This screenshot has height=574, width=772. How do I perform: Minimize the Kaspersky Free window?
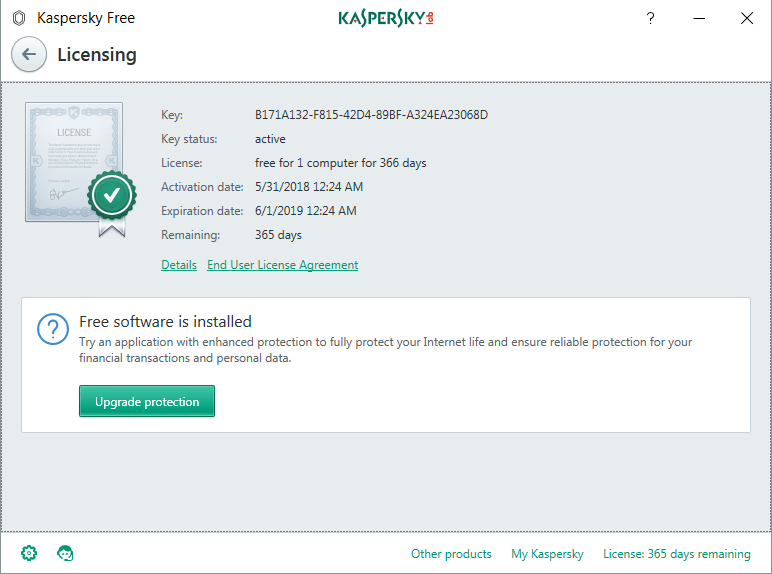[x=699, y=18]
